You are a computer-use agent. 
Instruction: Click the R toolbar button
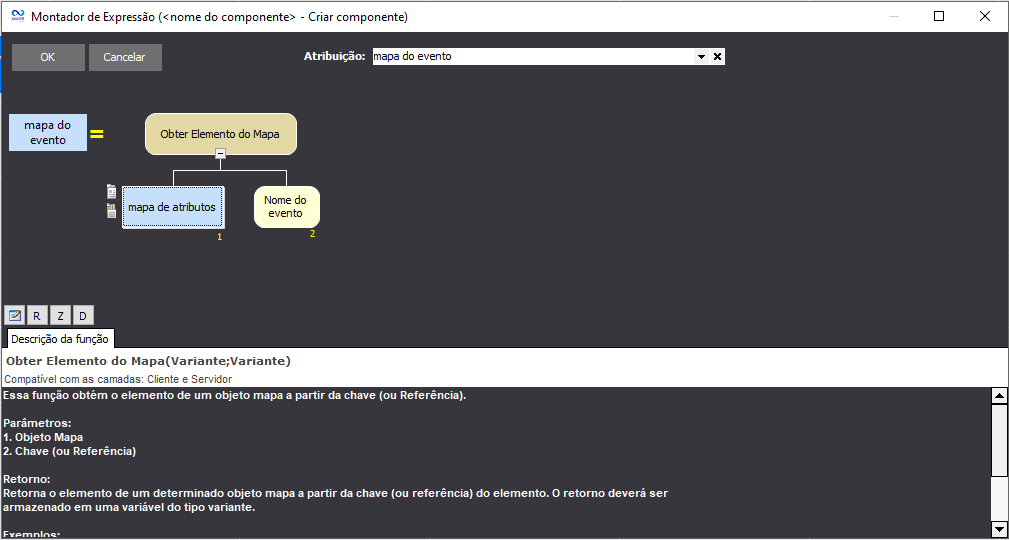[x=37, y=315]
